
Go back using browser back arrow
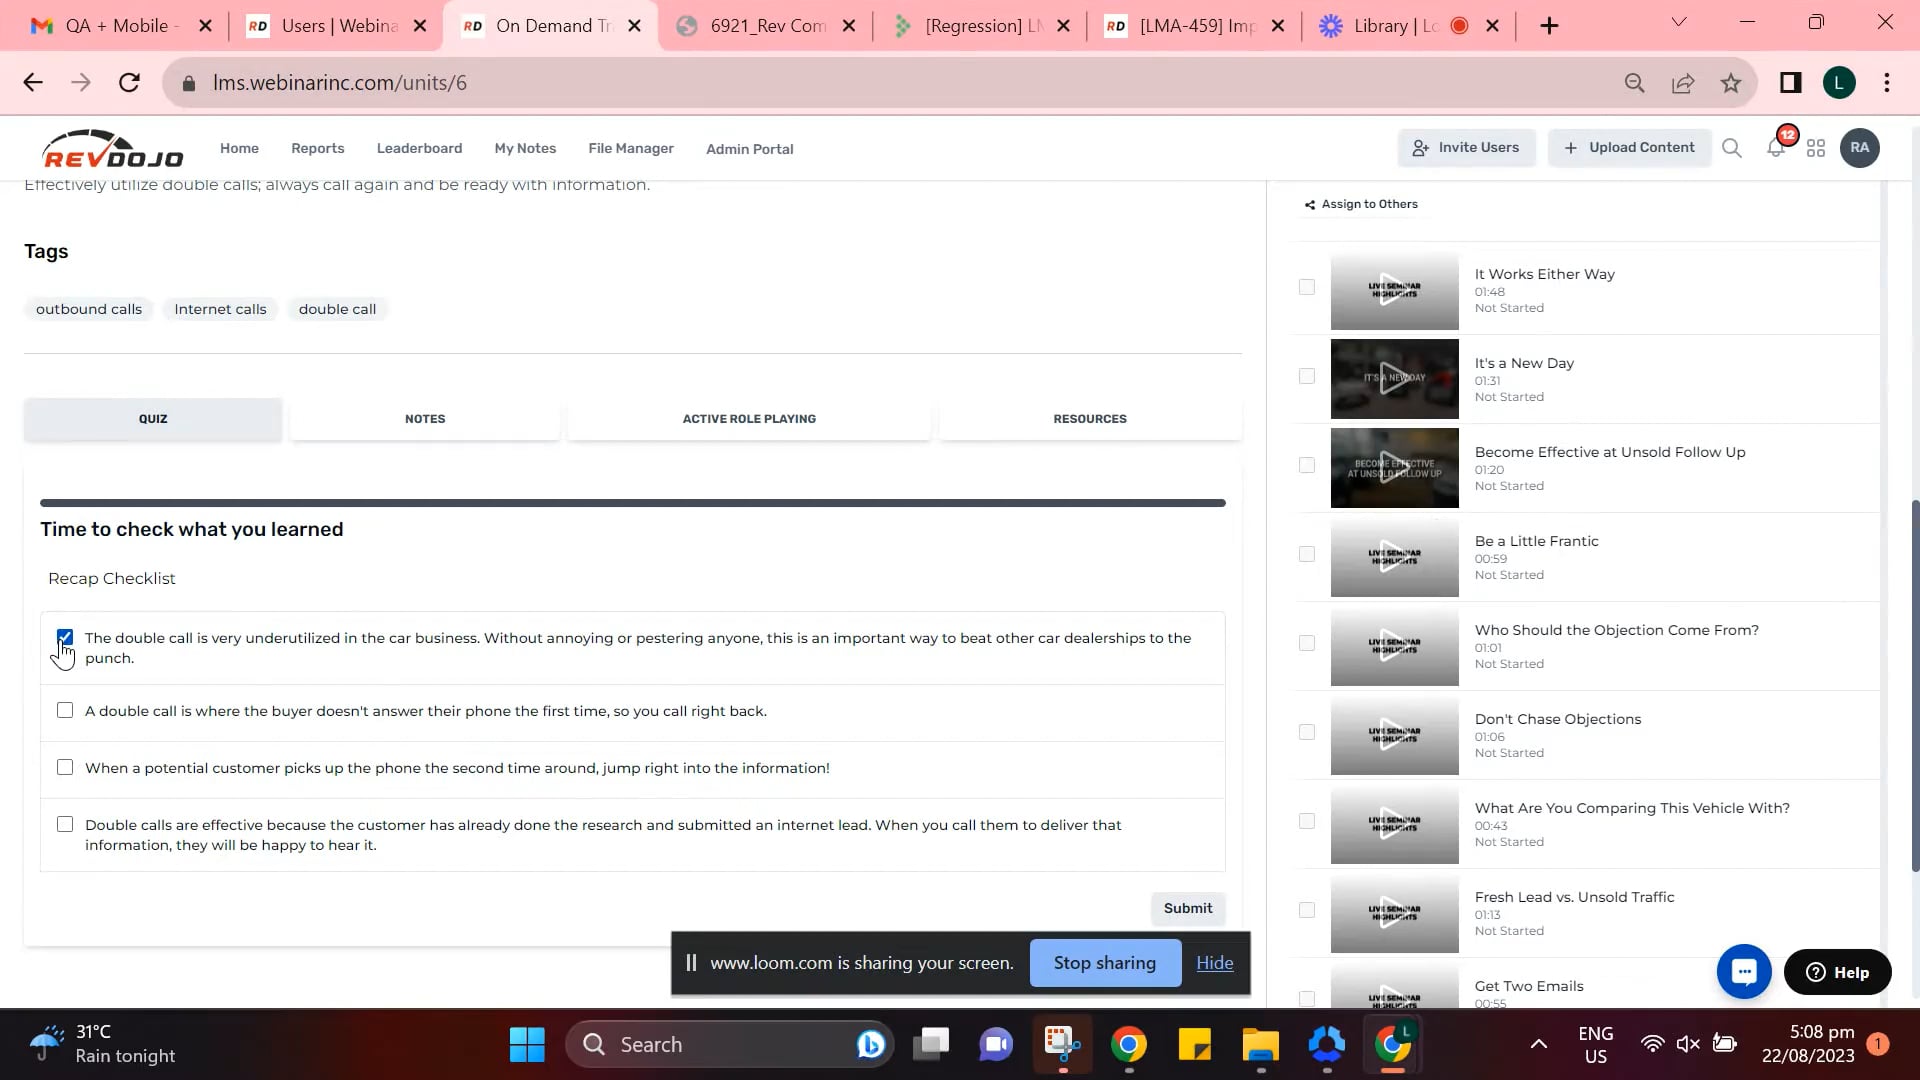click(33, 83)
